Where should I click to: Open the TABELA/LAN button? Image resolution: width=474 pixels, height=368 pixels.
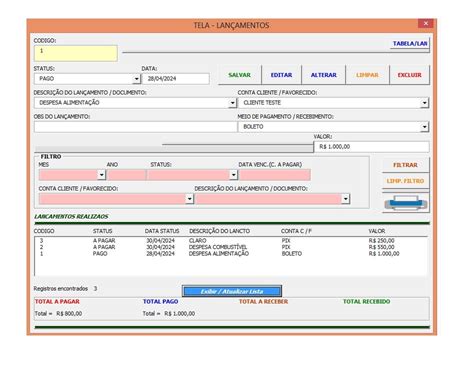click(x=410, y=44)
